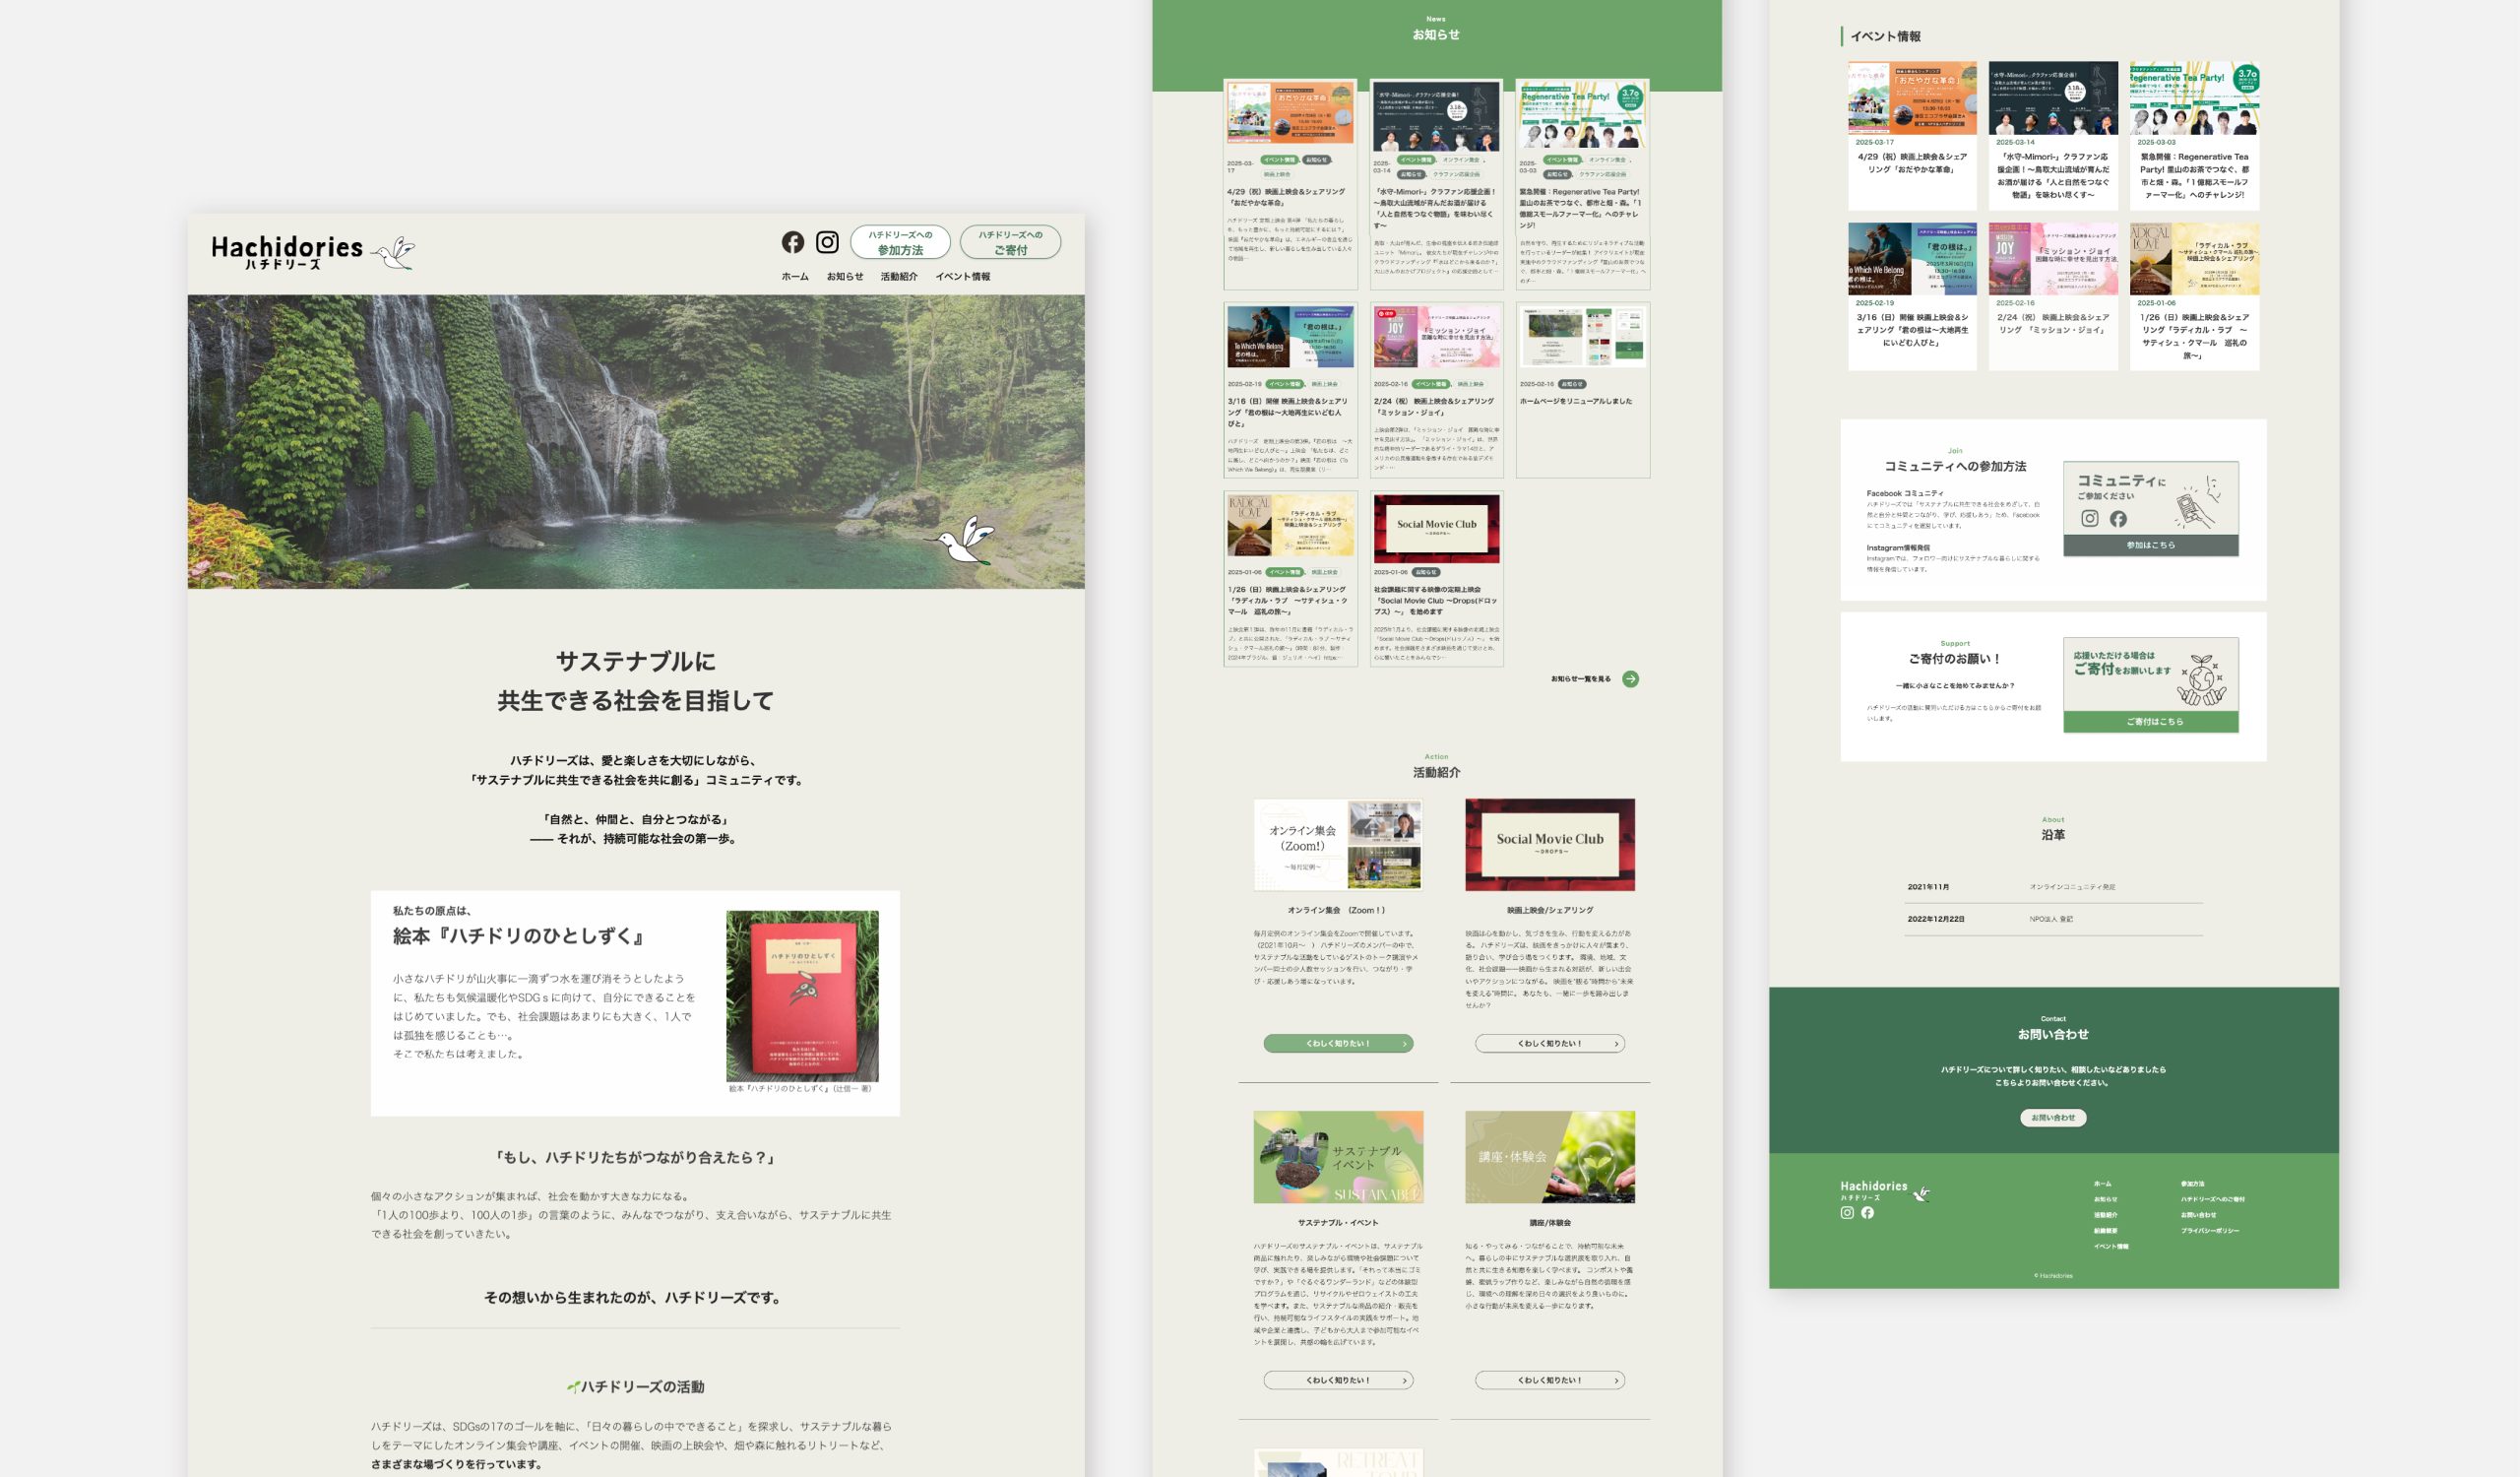Click the 2022年12月22日 row in 沿革

click(2053, 919)
